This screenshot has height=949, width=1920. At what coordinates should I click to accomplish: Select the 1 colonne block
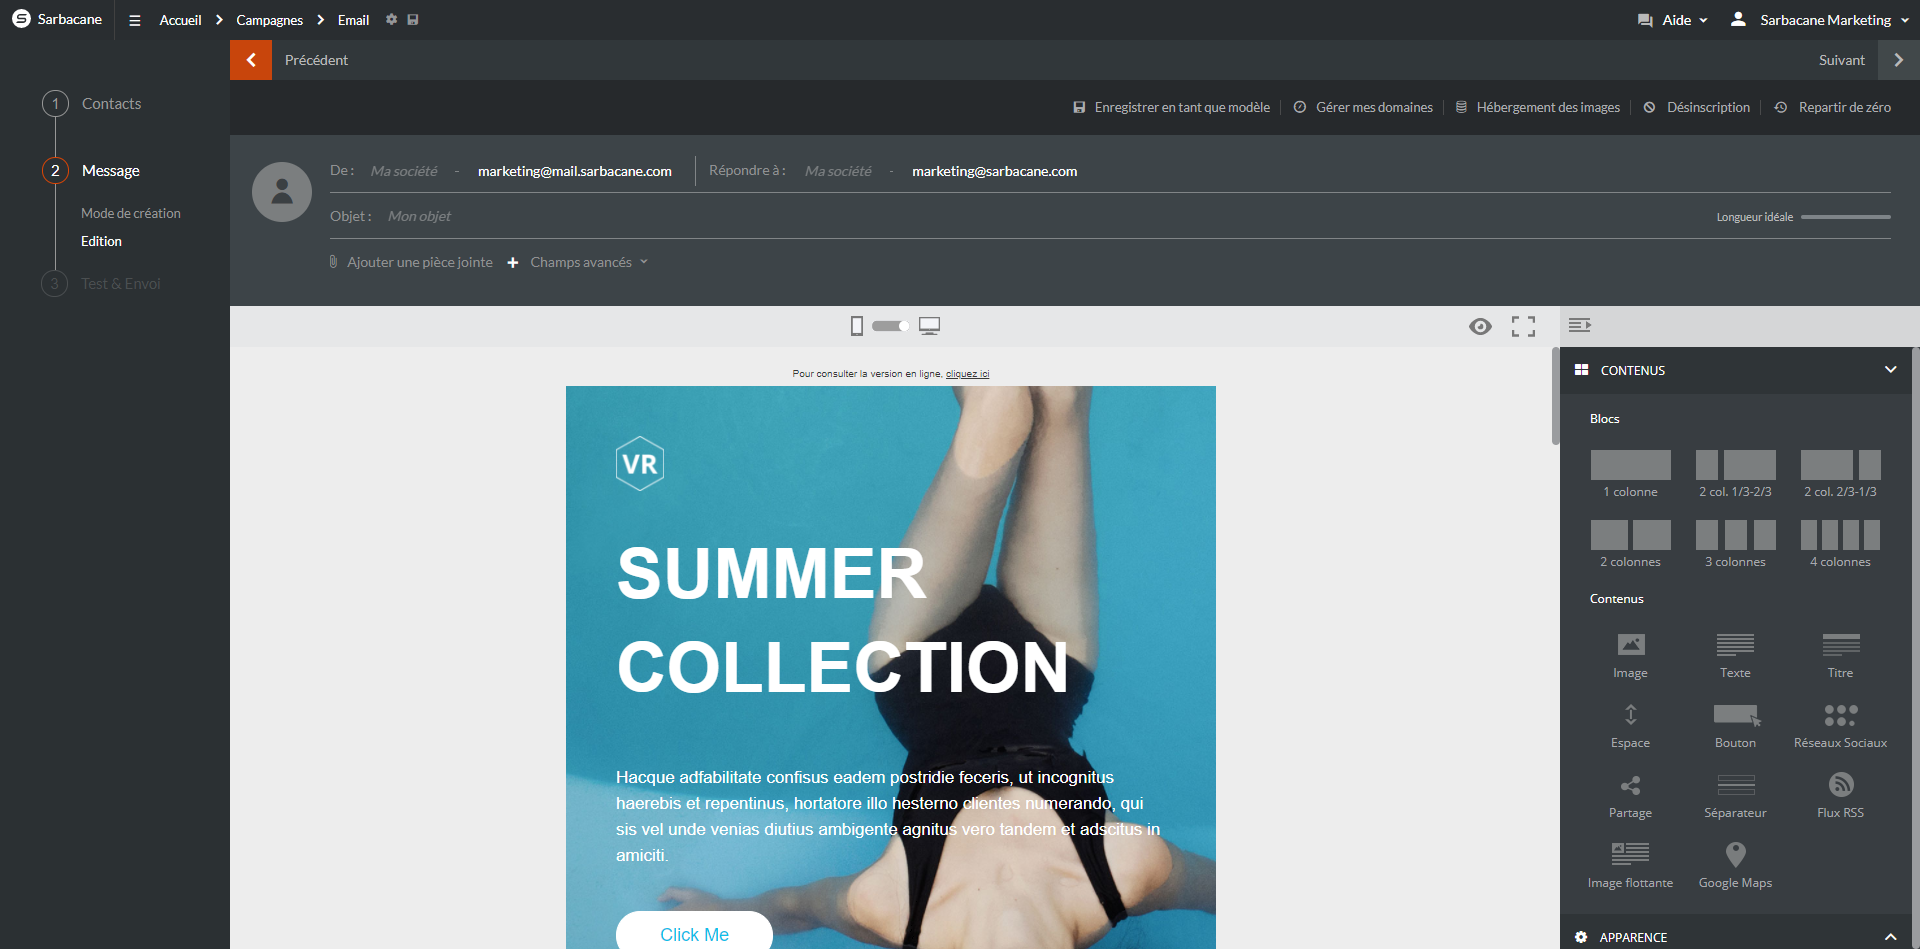click(1631, 474)
